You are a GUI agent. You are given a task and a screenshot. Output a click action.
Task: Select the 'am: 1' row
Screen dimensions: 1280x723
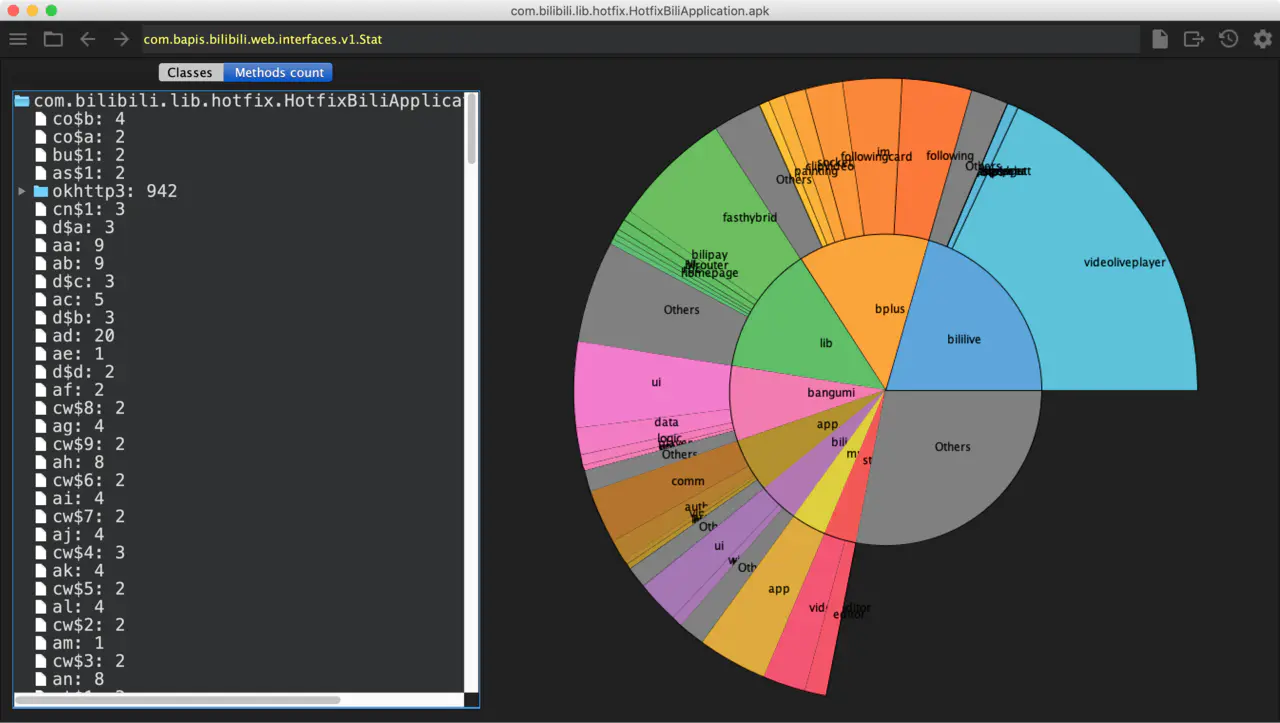(238, 643)
